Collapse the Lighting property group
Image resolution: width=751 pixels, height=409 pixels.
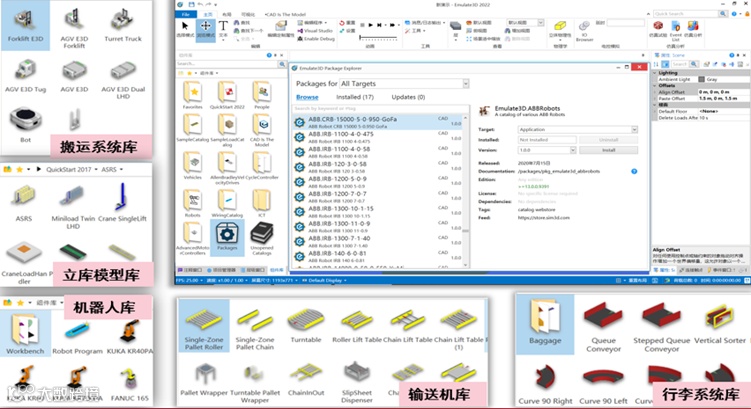655,73
